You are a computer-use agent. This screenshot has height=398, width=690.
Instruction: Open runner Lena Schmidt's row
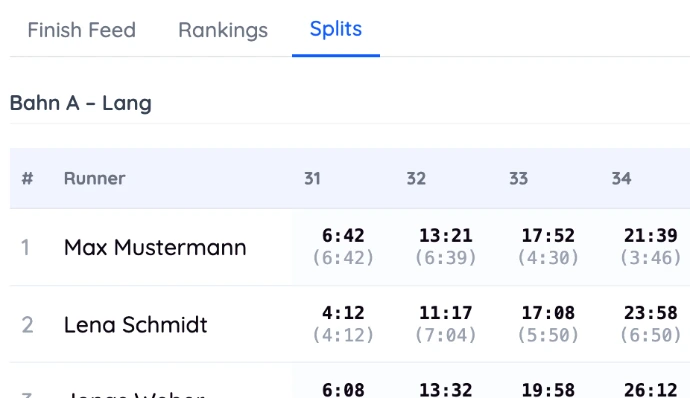[x=350, y=324]
